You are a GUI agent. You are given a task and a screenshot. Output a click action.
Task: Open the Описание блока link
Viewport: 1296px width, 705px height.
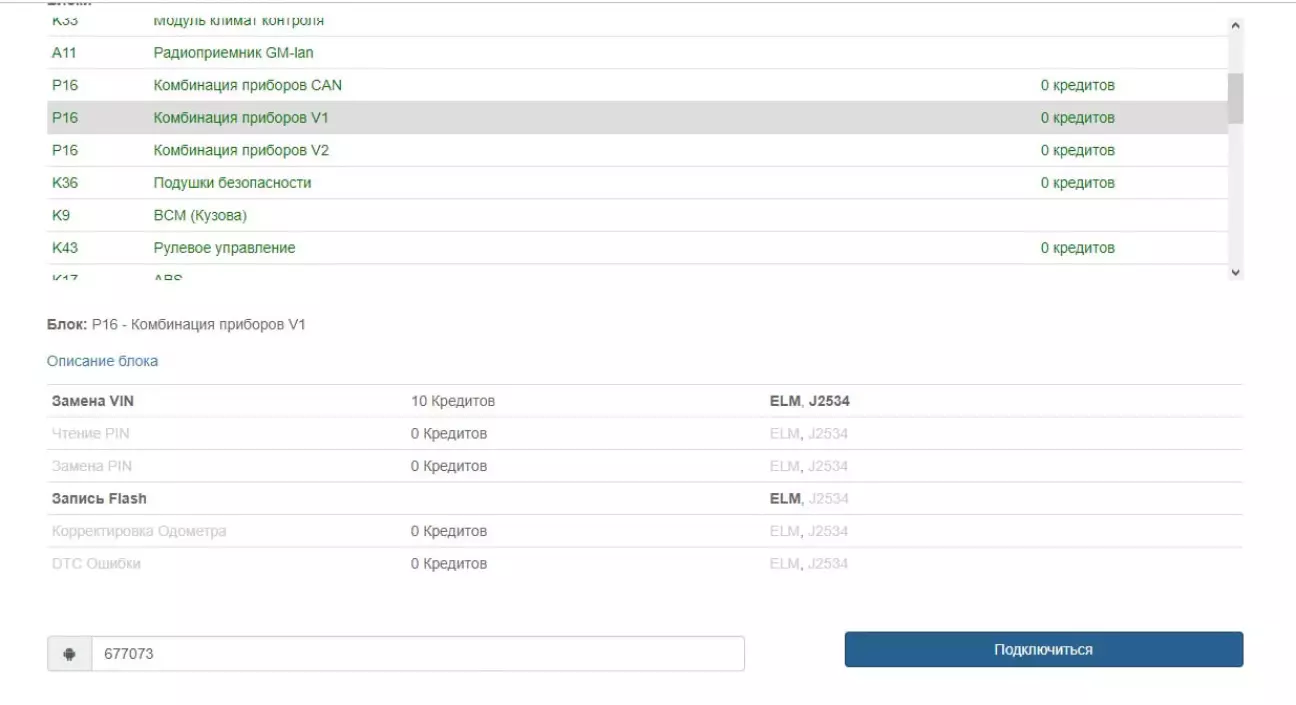102,361
